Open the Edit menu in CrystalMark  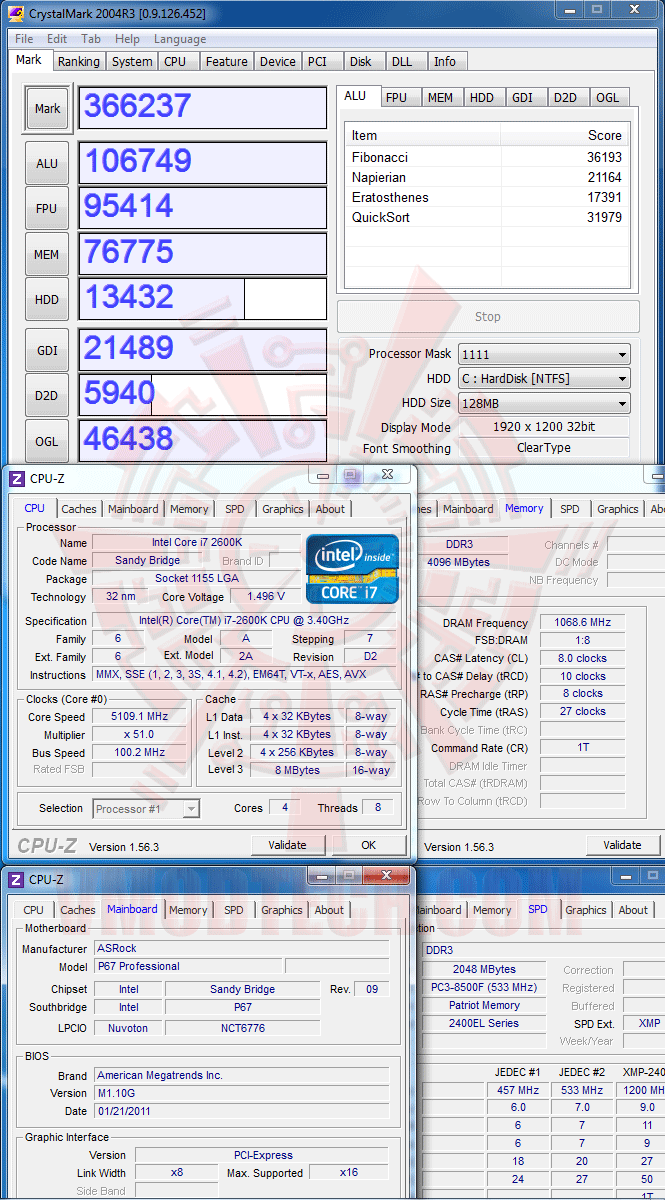pos(57,39)
